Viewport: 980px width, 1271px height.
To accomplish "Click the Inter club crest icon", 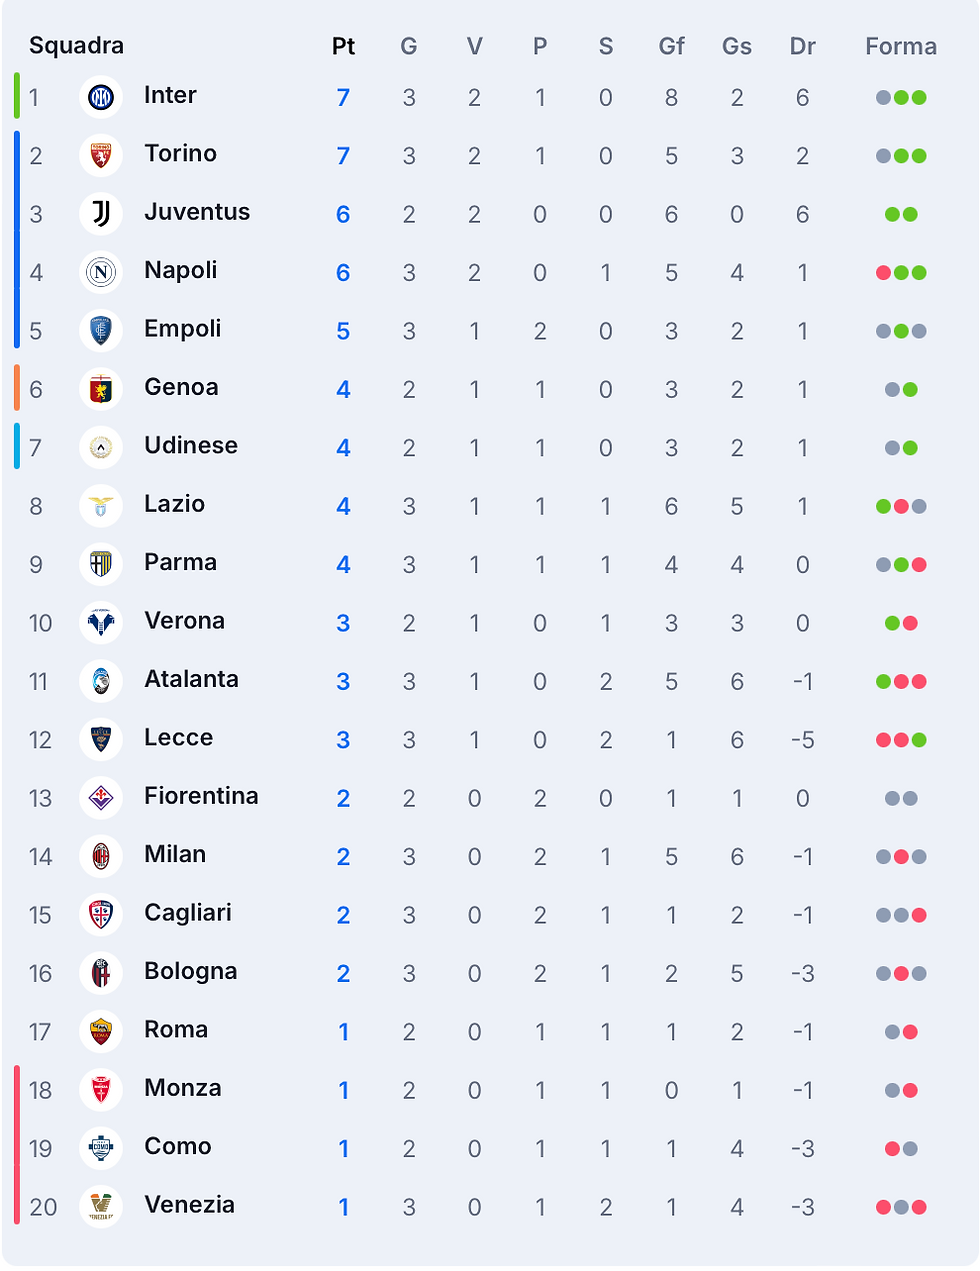I will 101,97.
